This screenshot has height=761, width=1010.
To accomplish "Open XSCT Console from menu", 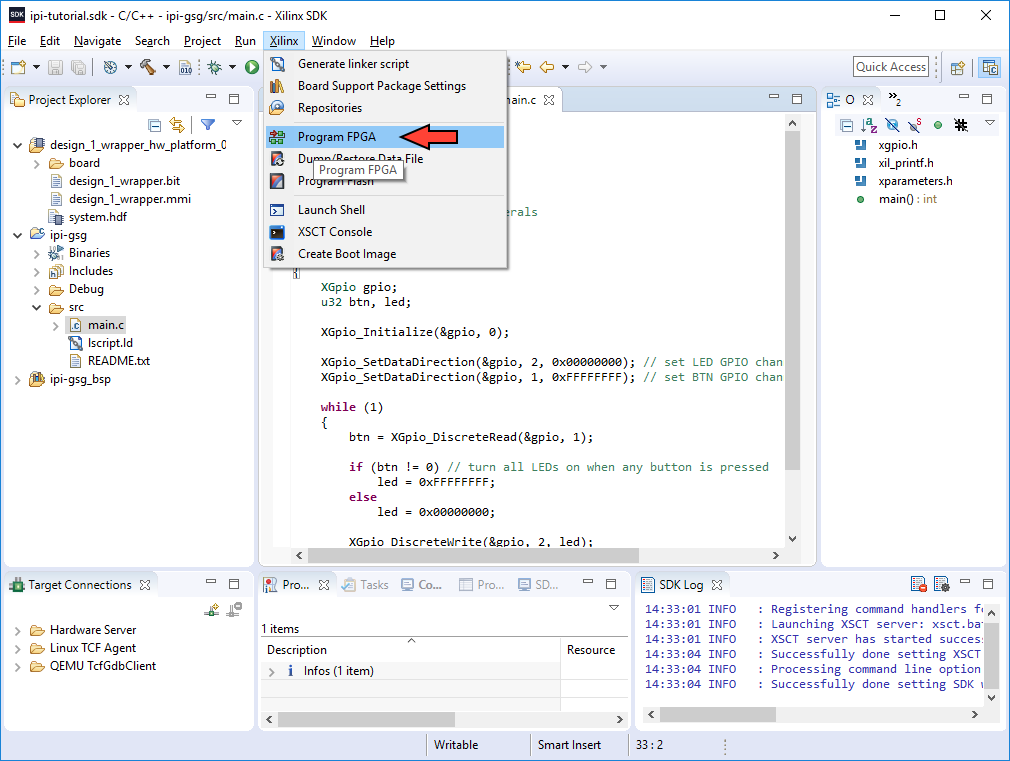I will click(x=385, y=232).
